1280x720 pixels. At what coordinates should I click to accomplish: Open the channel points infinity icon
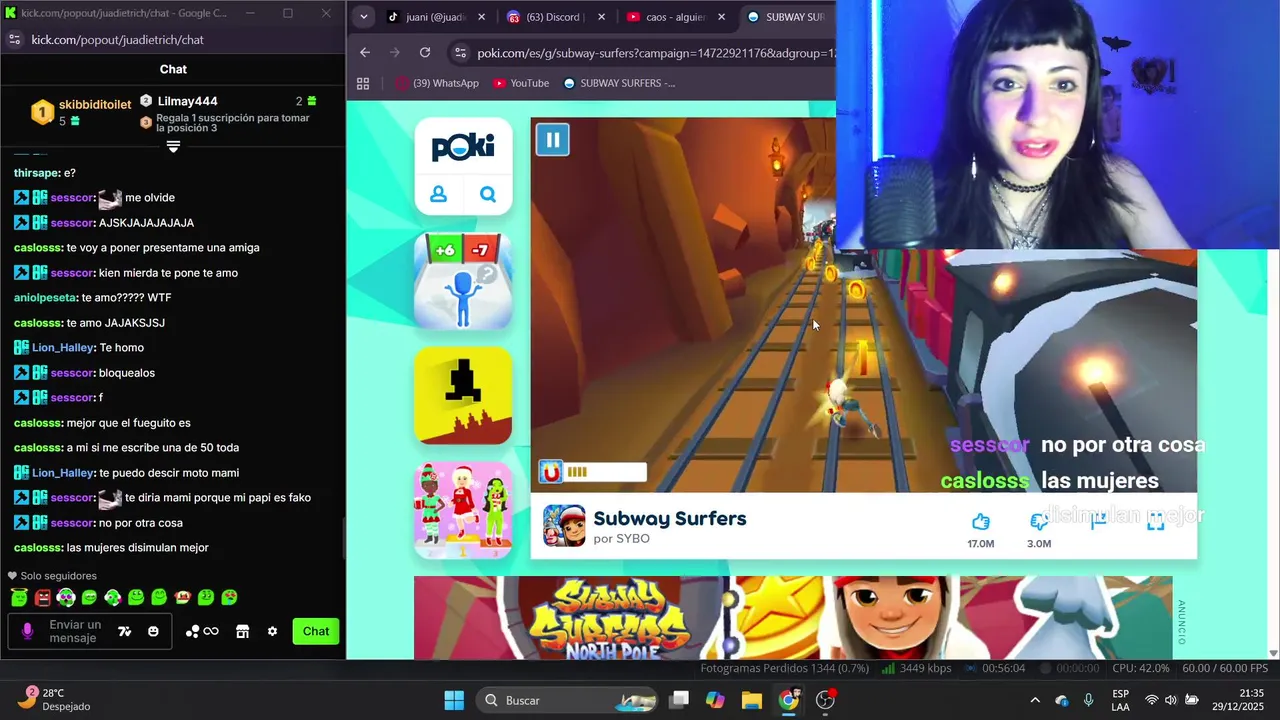(202, 631)
